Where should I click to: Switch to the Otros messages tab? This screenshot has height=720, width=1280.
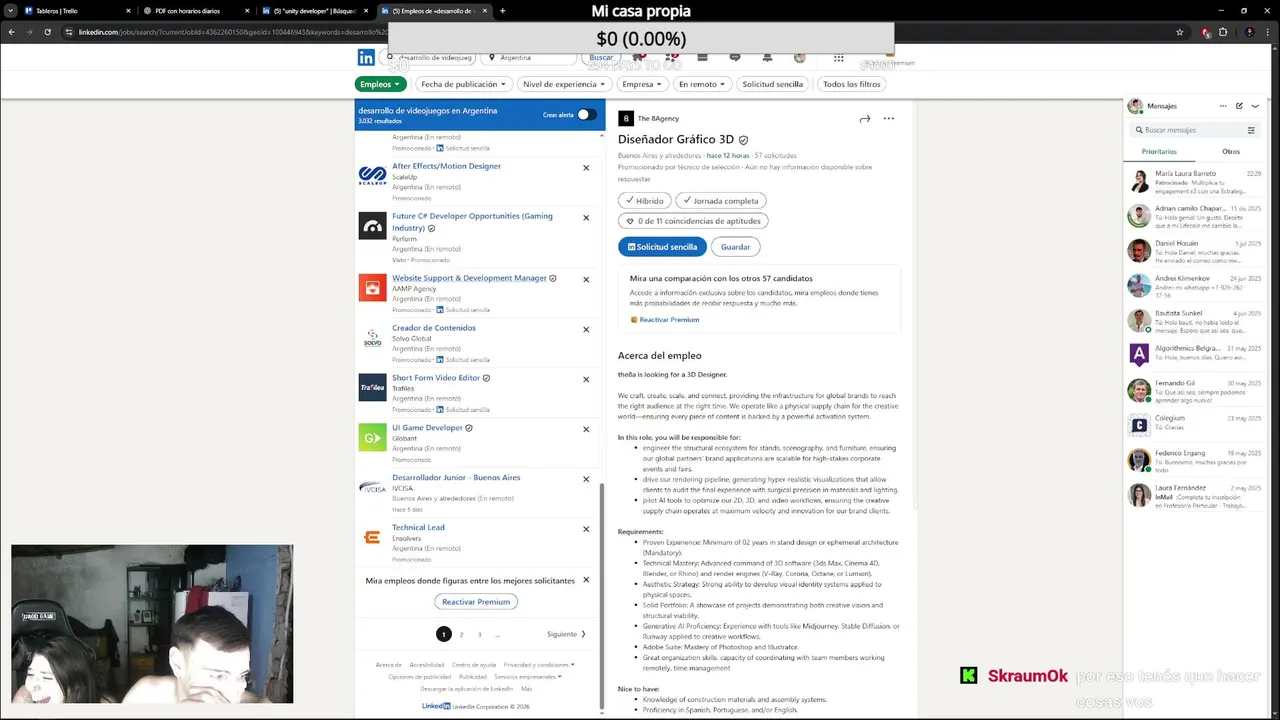coord(1231,152)
